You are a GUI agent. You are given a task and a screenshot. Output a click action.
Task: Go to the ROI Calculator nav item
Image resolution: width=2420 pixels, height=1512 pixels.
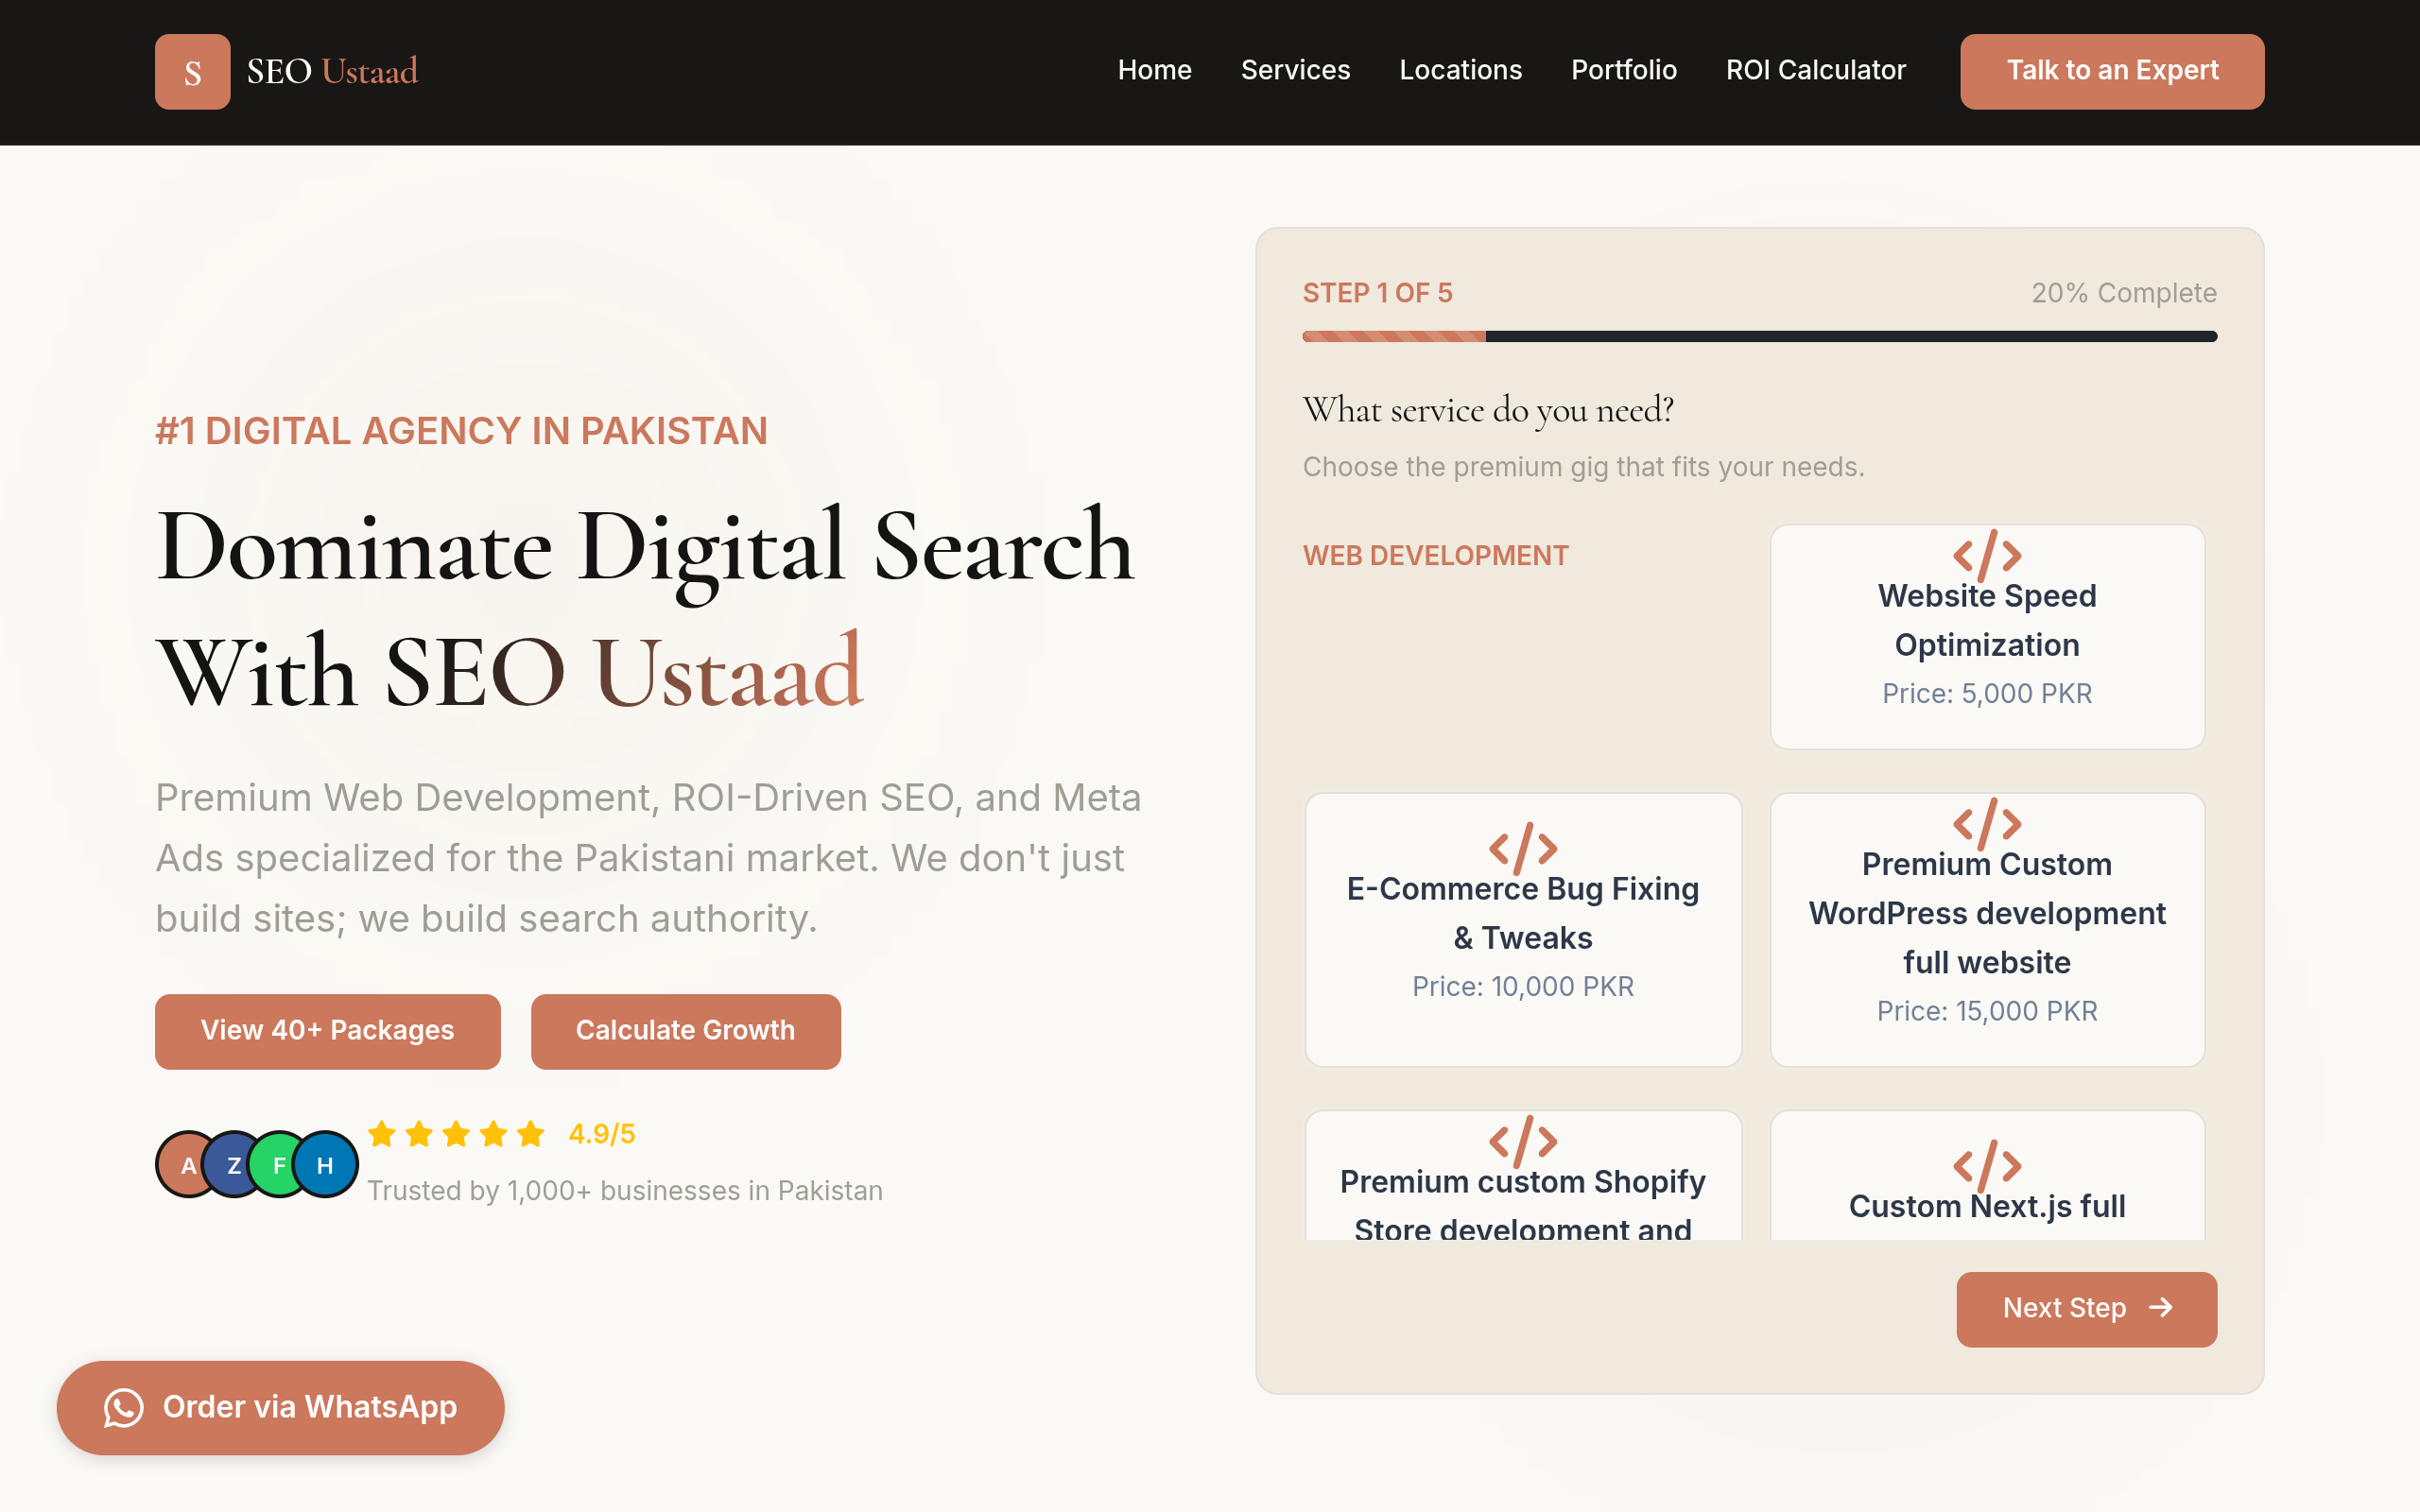pos(1815,70)
